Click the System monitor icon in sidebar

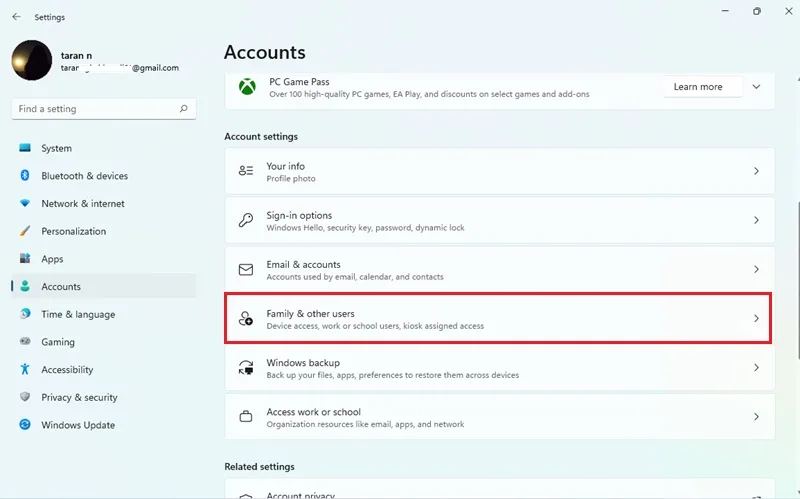coord(24,148)
